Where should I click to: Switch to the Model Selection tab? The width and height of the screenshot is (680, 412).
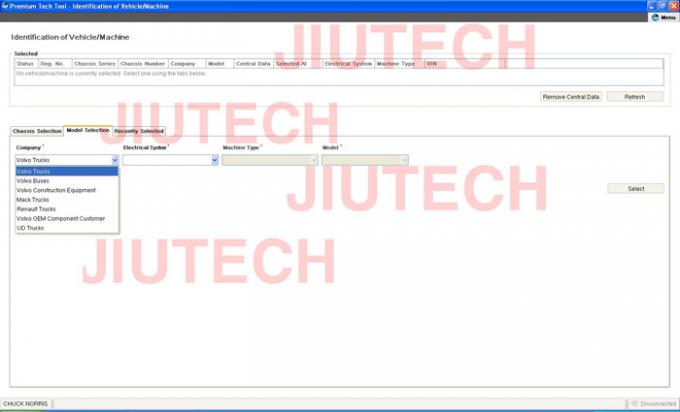[x=88, y=130]
